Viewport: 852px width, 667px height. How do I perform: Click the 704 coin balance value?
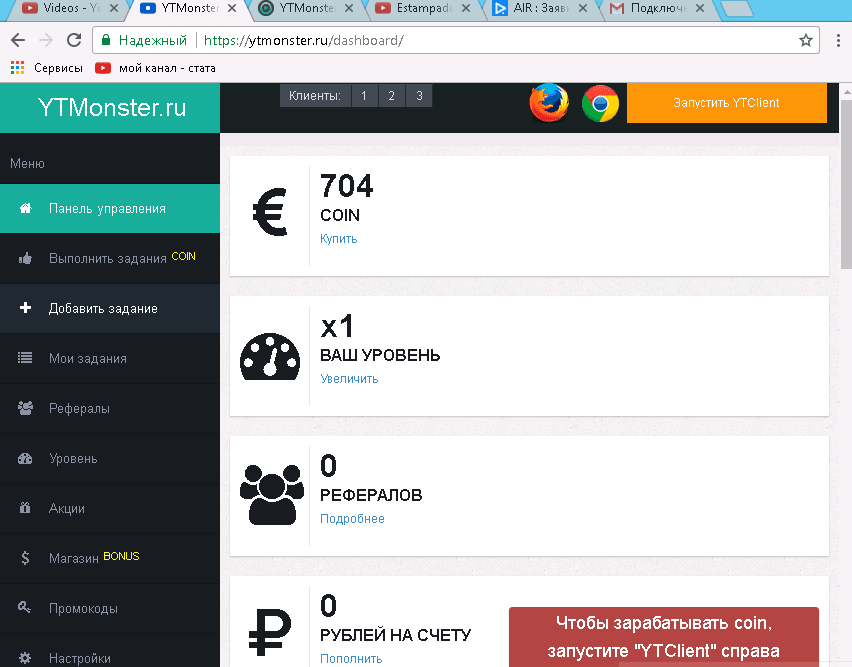pos(347,186)
